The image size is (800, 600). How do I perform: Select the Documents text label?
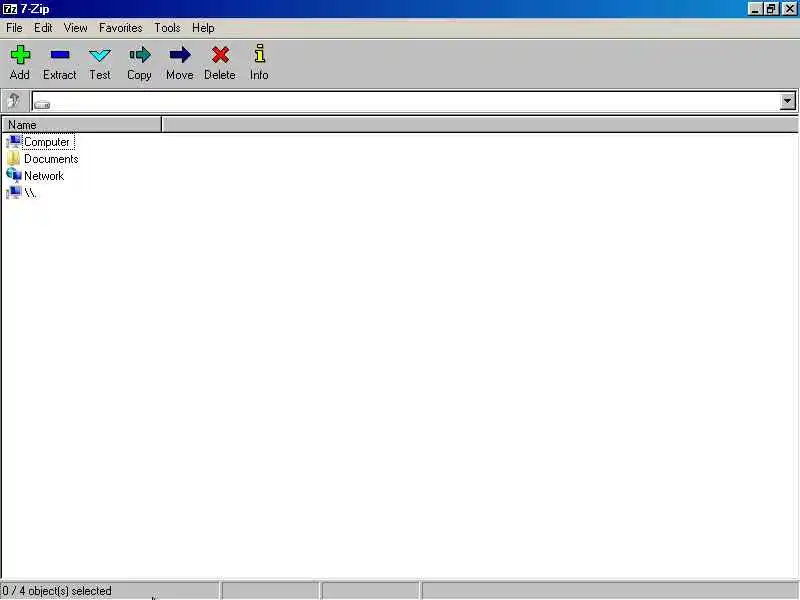click(51, 159)
